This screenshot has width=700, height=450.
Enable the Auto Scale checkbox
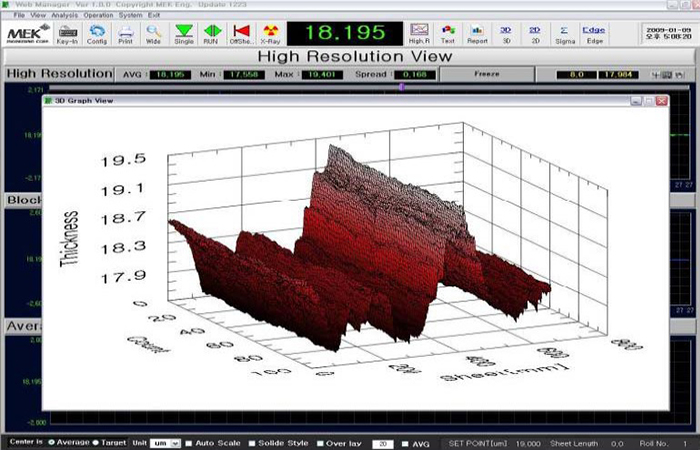189,442
